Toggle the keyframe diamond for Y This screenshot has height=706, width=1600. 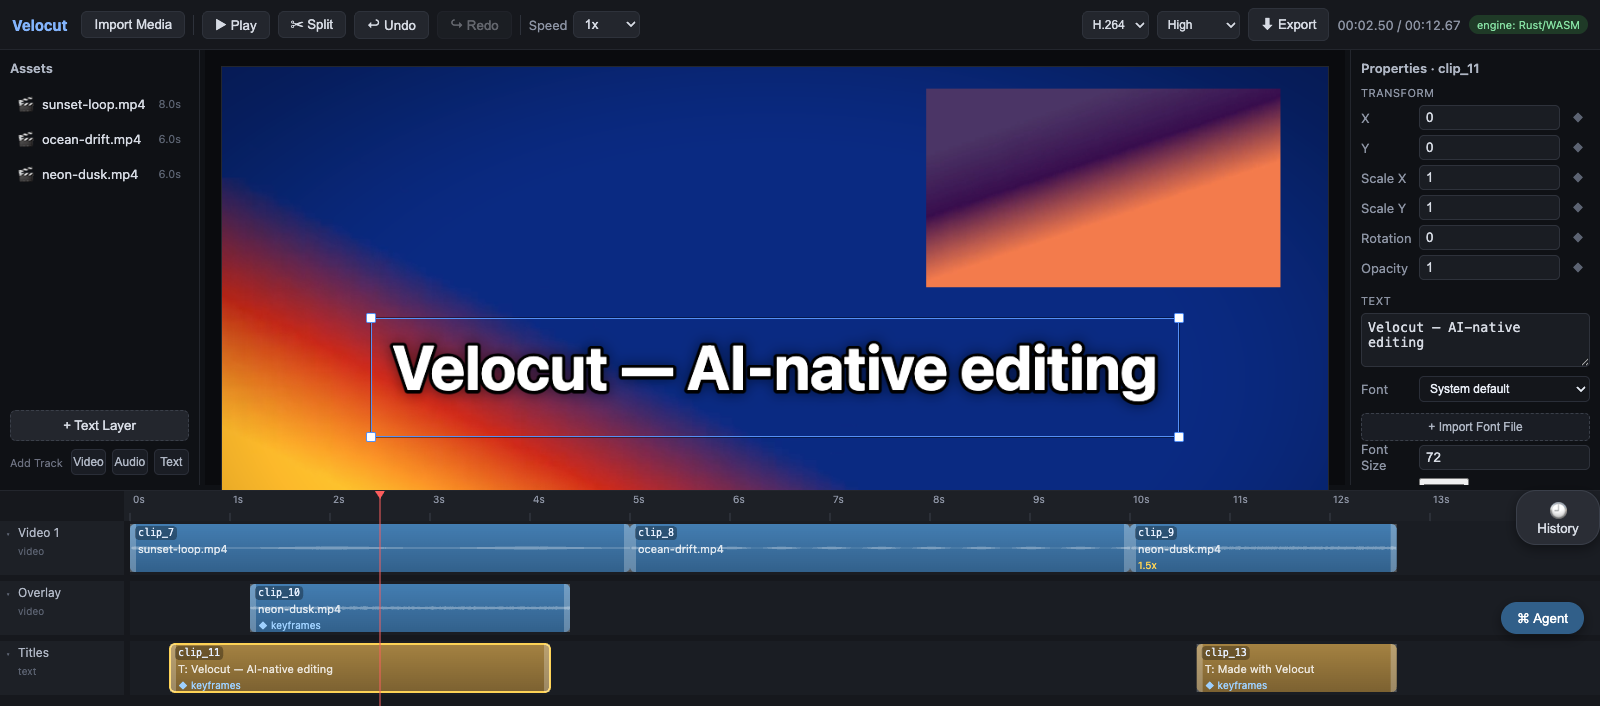(1578, 148)
